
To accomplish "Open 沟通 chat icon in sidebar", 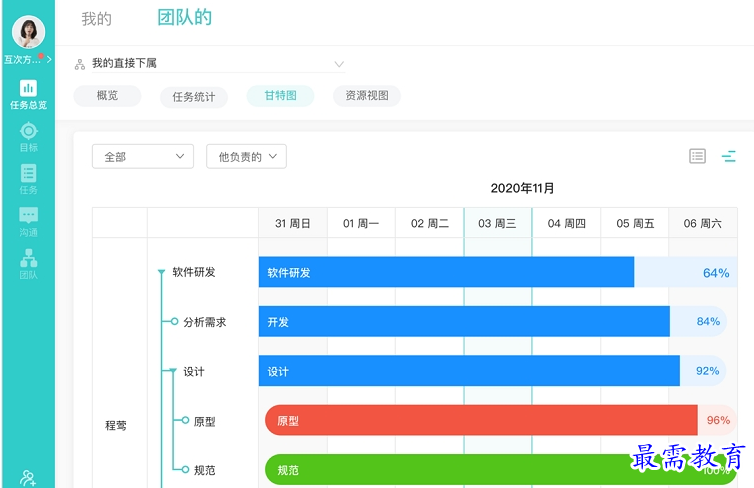I will click(28, 221).
